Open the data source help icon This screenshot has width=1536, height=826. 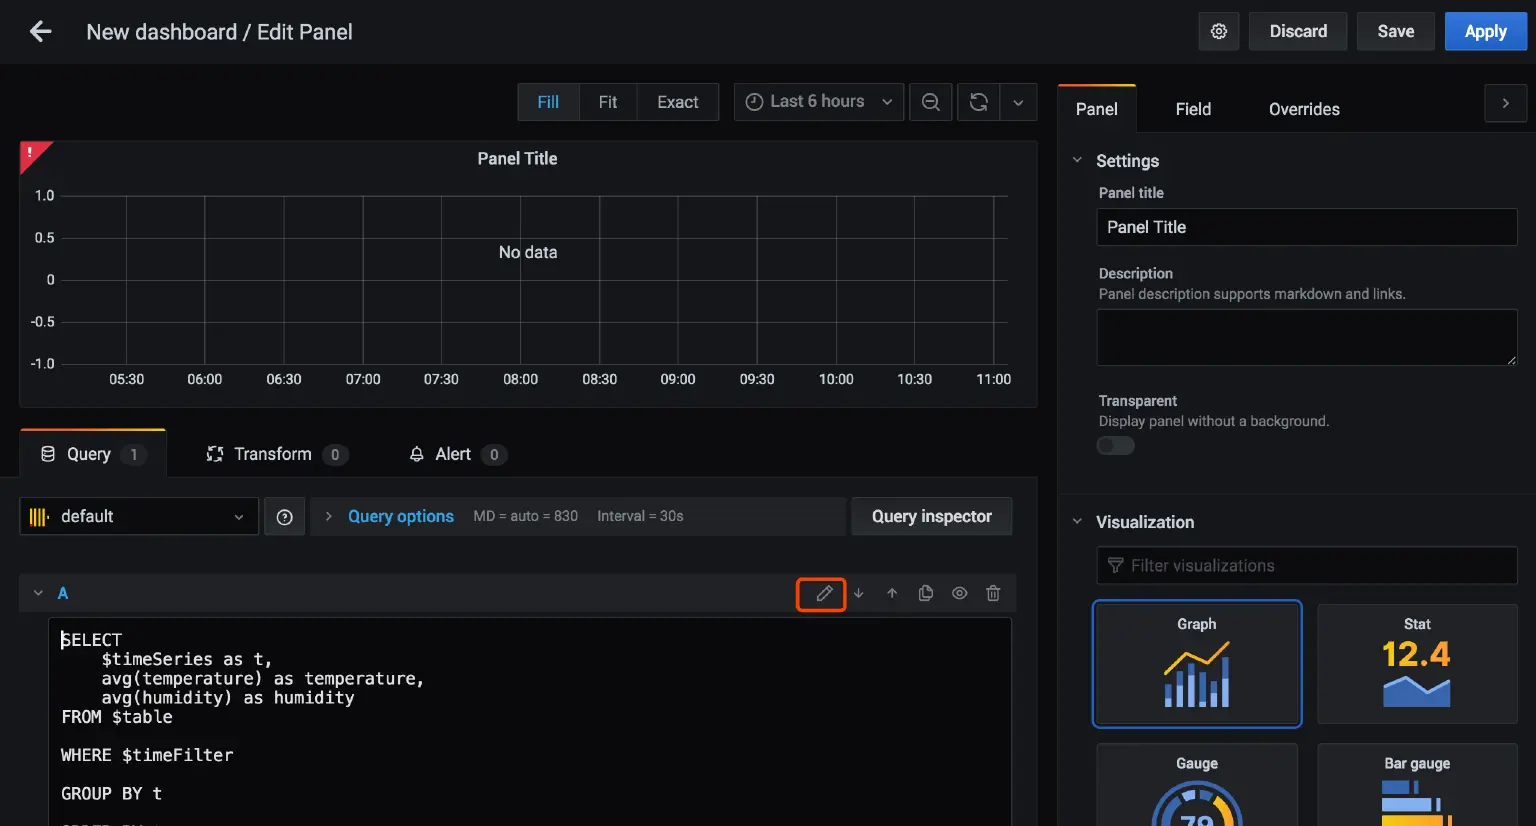[284, 517]
